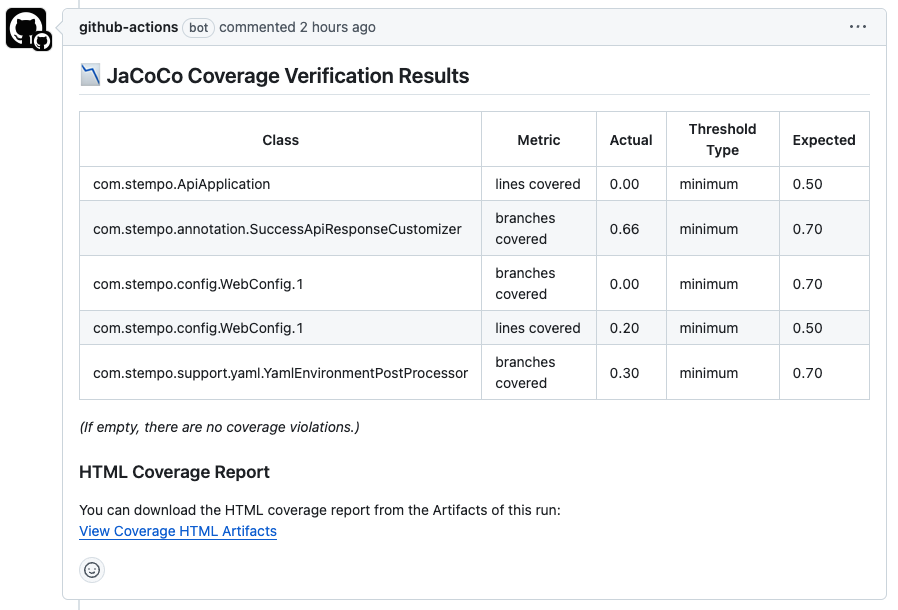
Task: Click the github-actions avatar icon
Action: (27, 29)
